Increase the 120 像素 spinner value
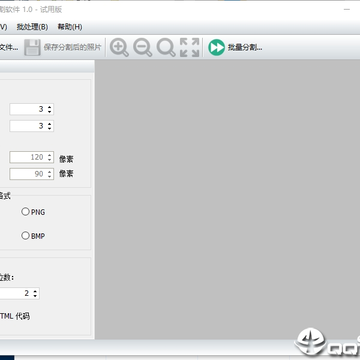Image resolution: width=360 pixels, height=360 pixels. [x=49, y=155]
